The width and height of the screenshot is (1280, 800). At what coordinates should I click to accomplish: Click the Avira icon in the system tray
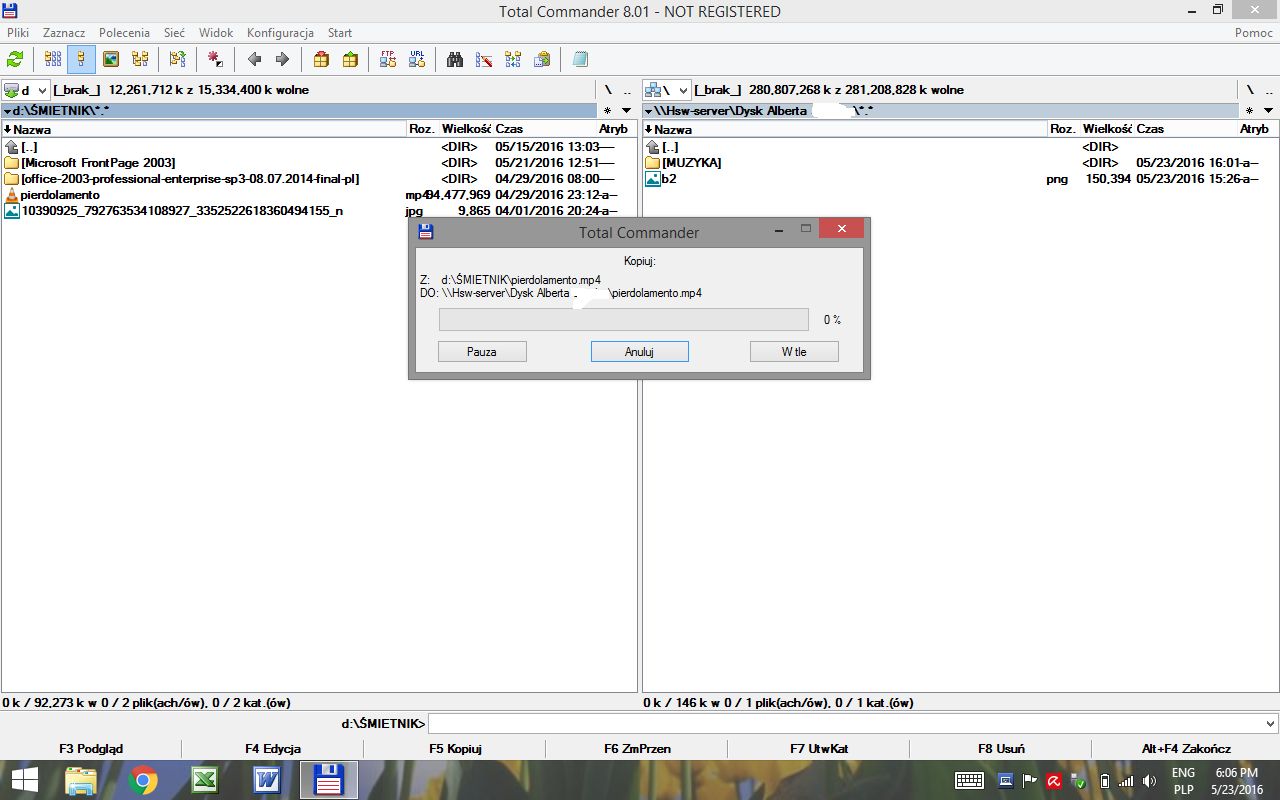[x=1054, y=780]
